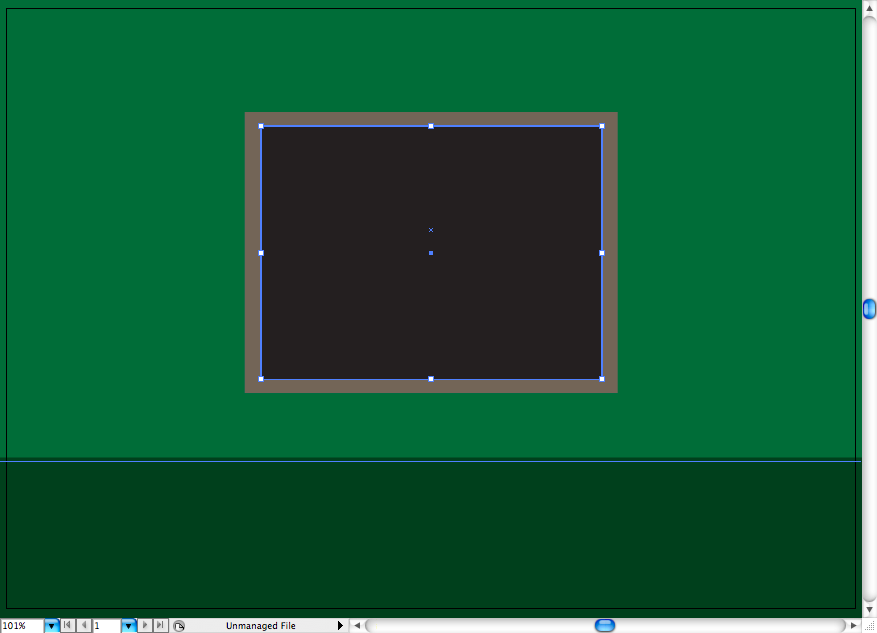Click the brown frame rectangle border
The image size is (877, 633).
tap(431, 119)
